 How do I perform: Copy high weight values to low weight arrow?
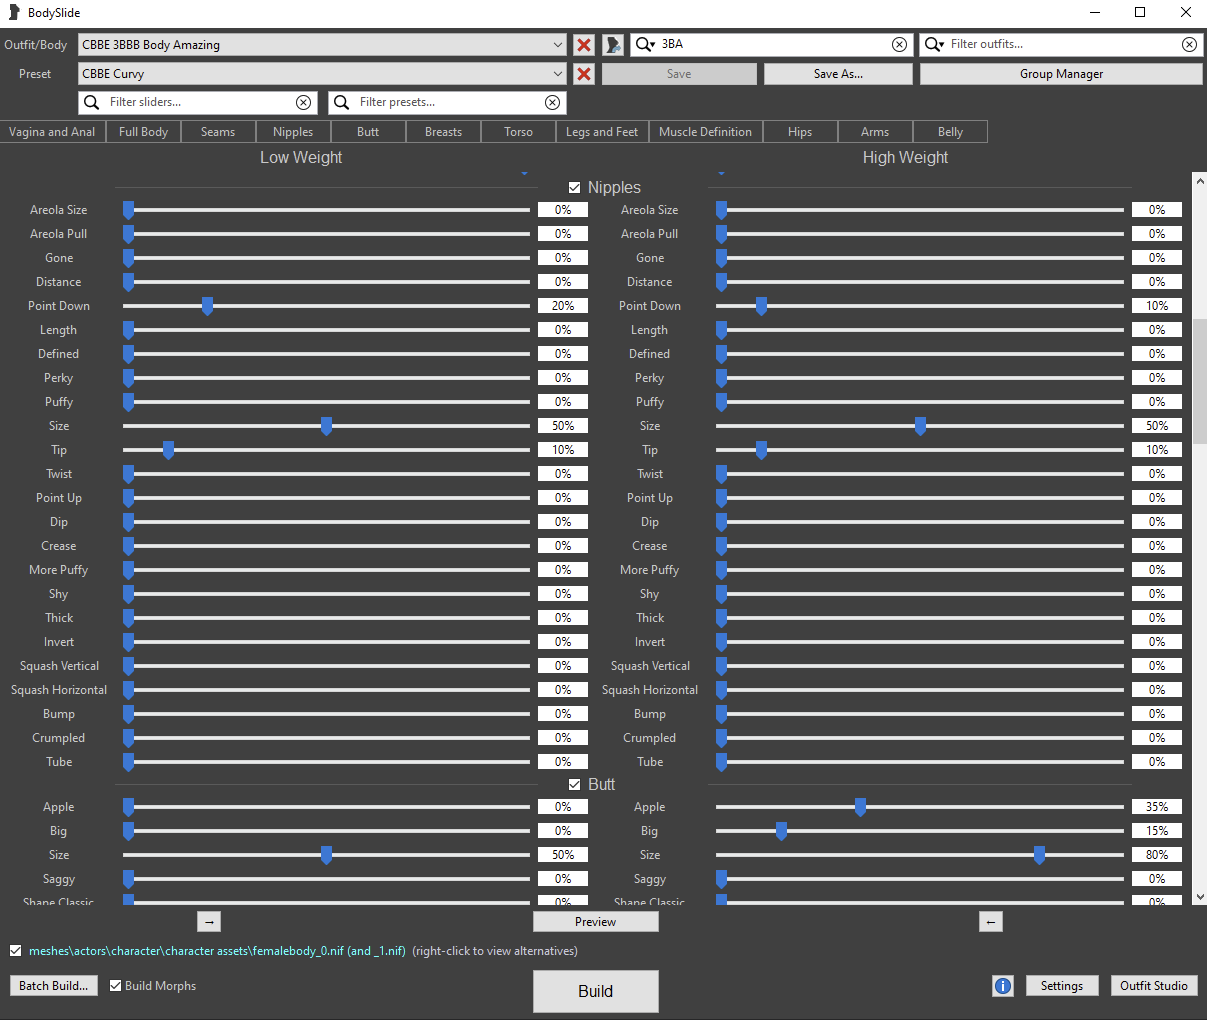[x=991, y=922]
